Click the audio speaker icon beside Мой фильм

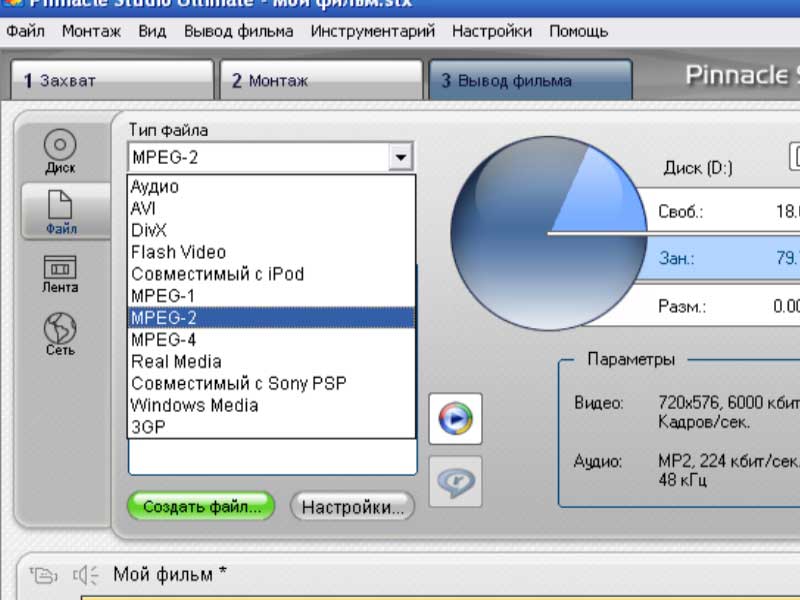point(86,575)
